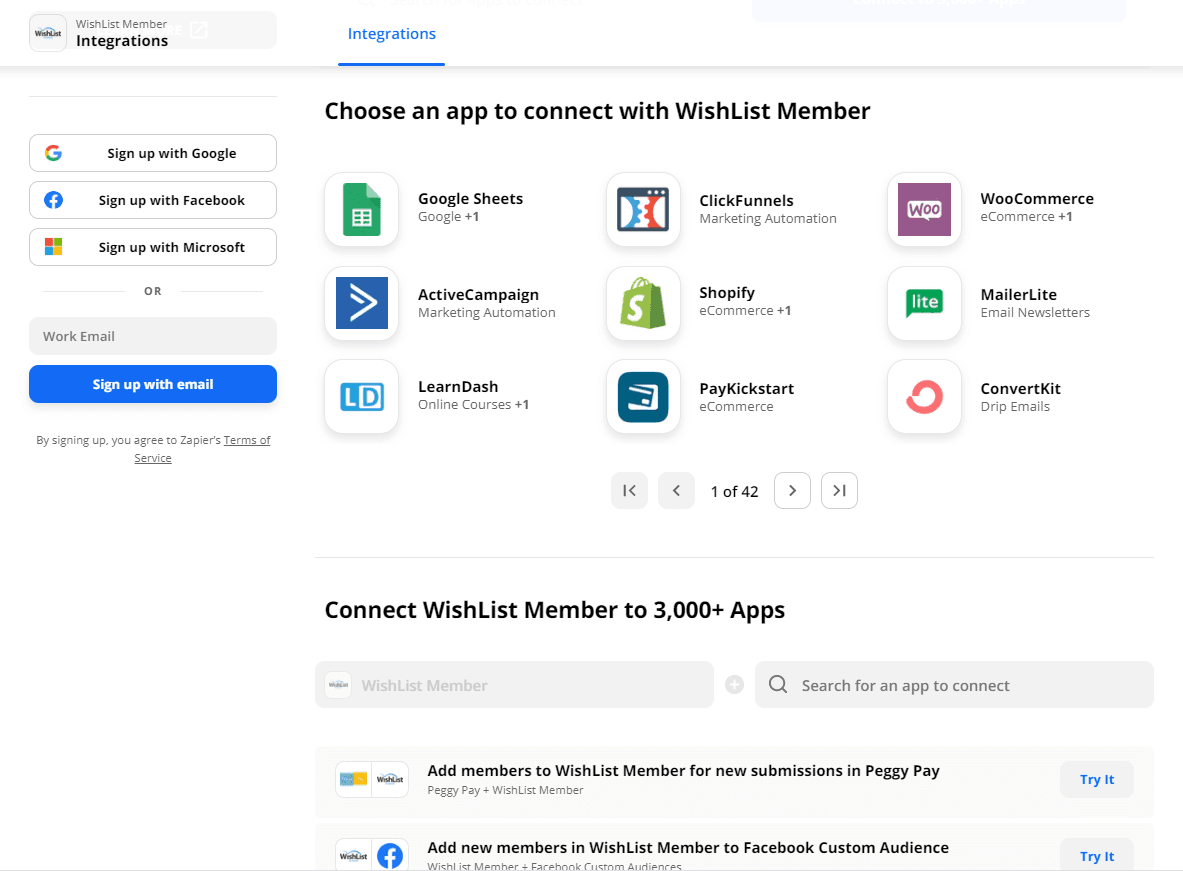1183x871 pixels.
Task: Open the PayKickstart name link
Action: click(x=746, y=389)
